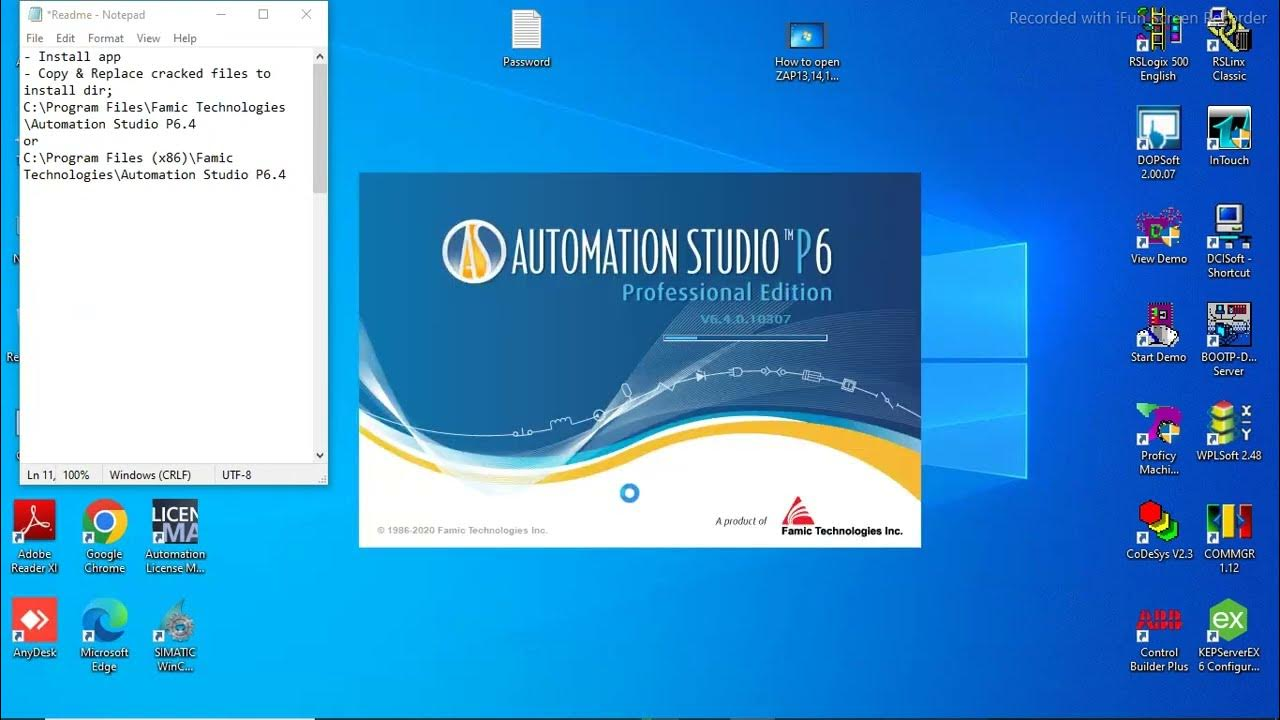Launch Google Chrome from desktop

tap(104, 537)
